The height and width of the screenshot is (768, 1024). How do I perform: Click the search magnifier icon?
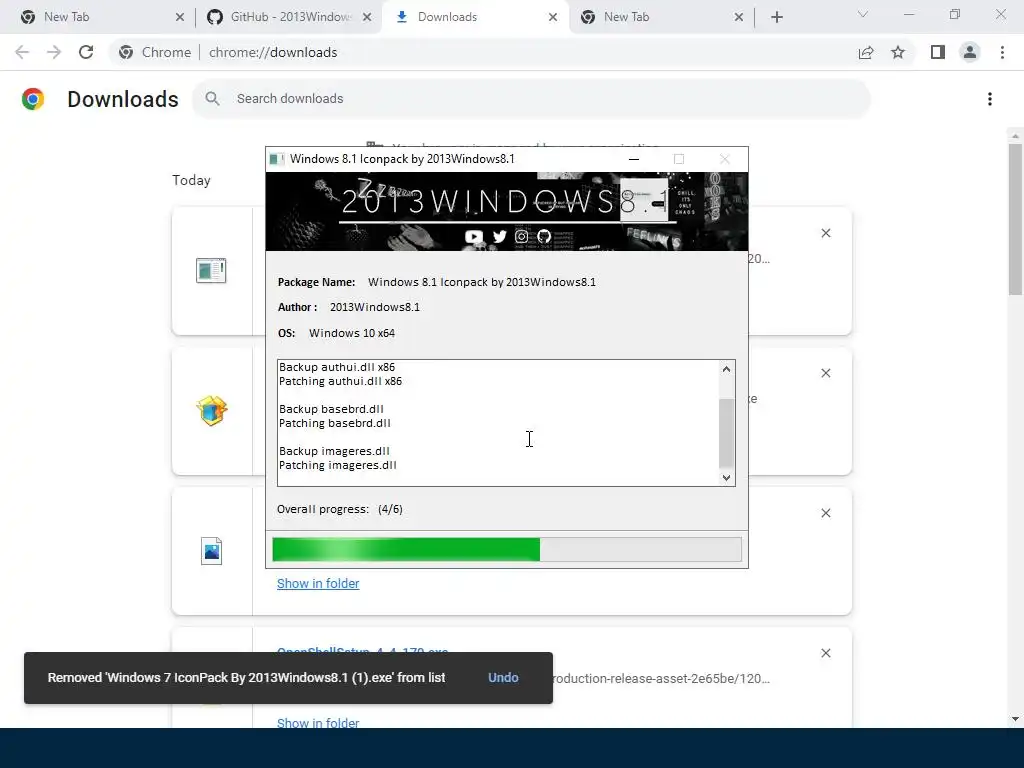212,99
